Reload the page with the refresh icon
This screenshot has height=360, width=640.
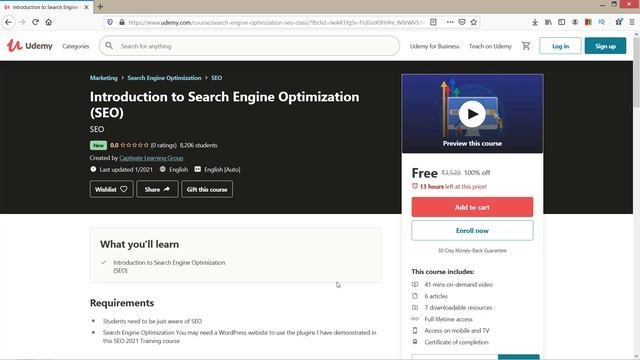tap(36, 22)
